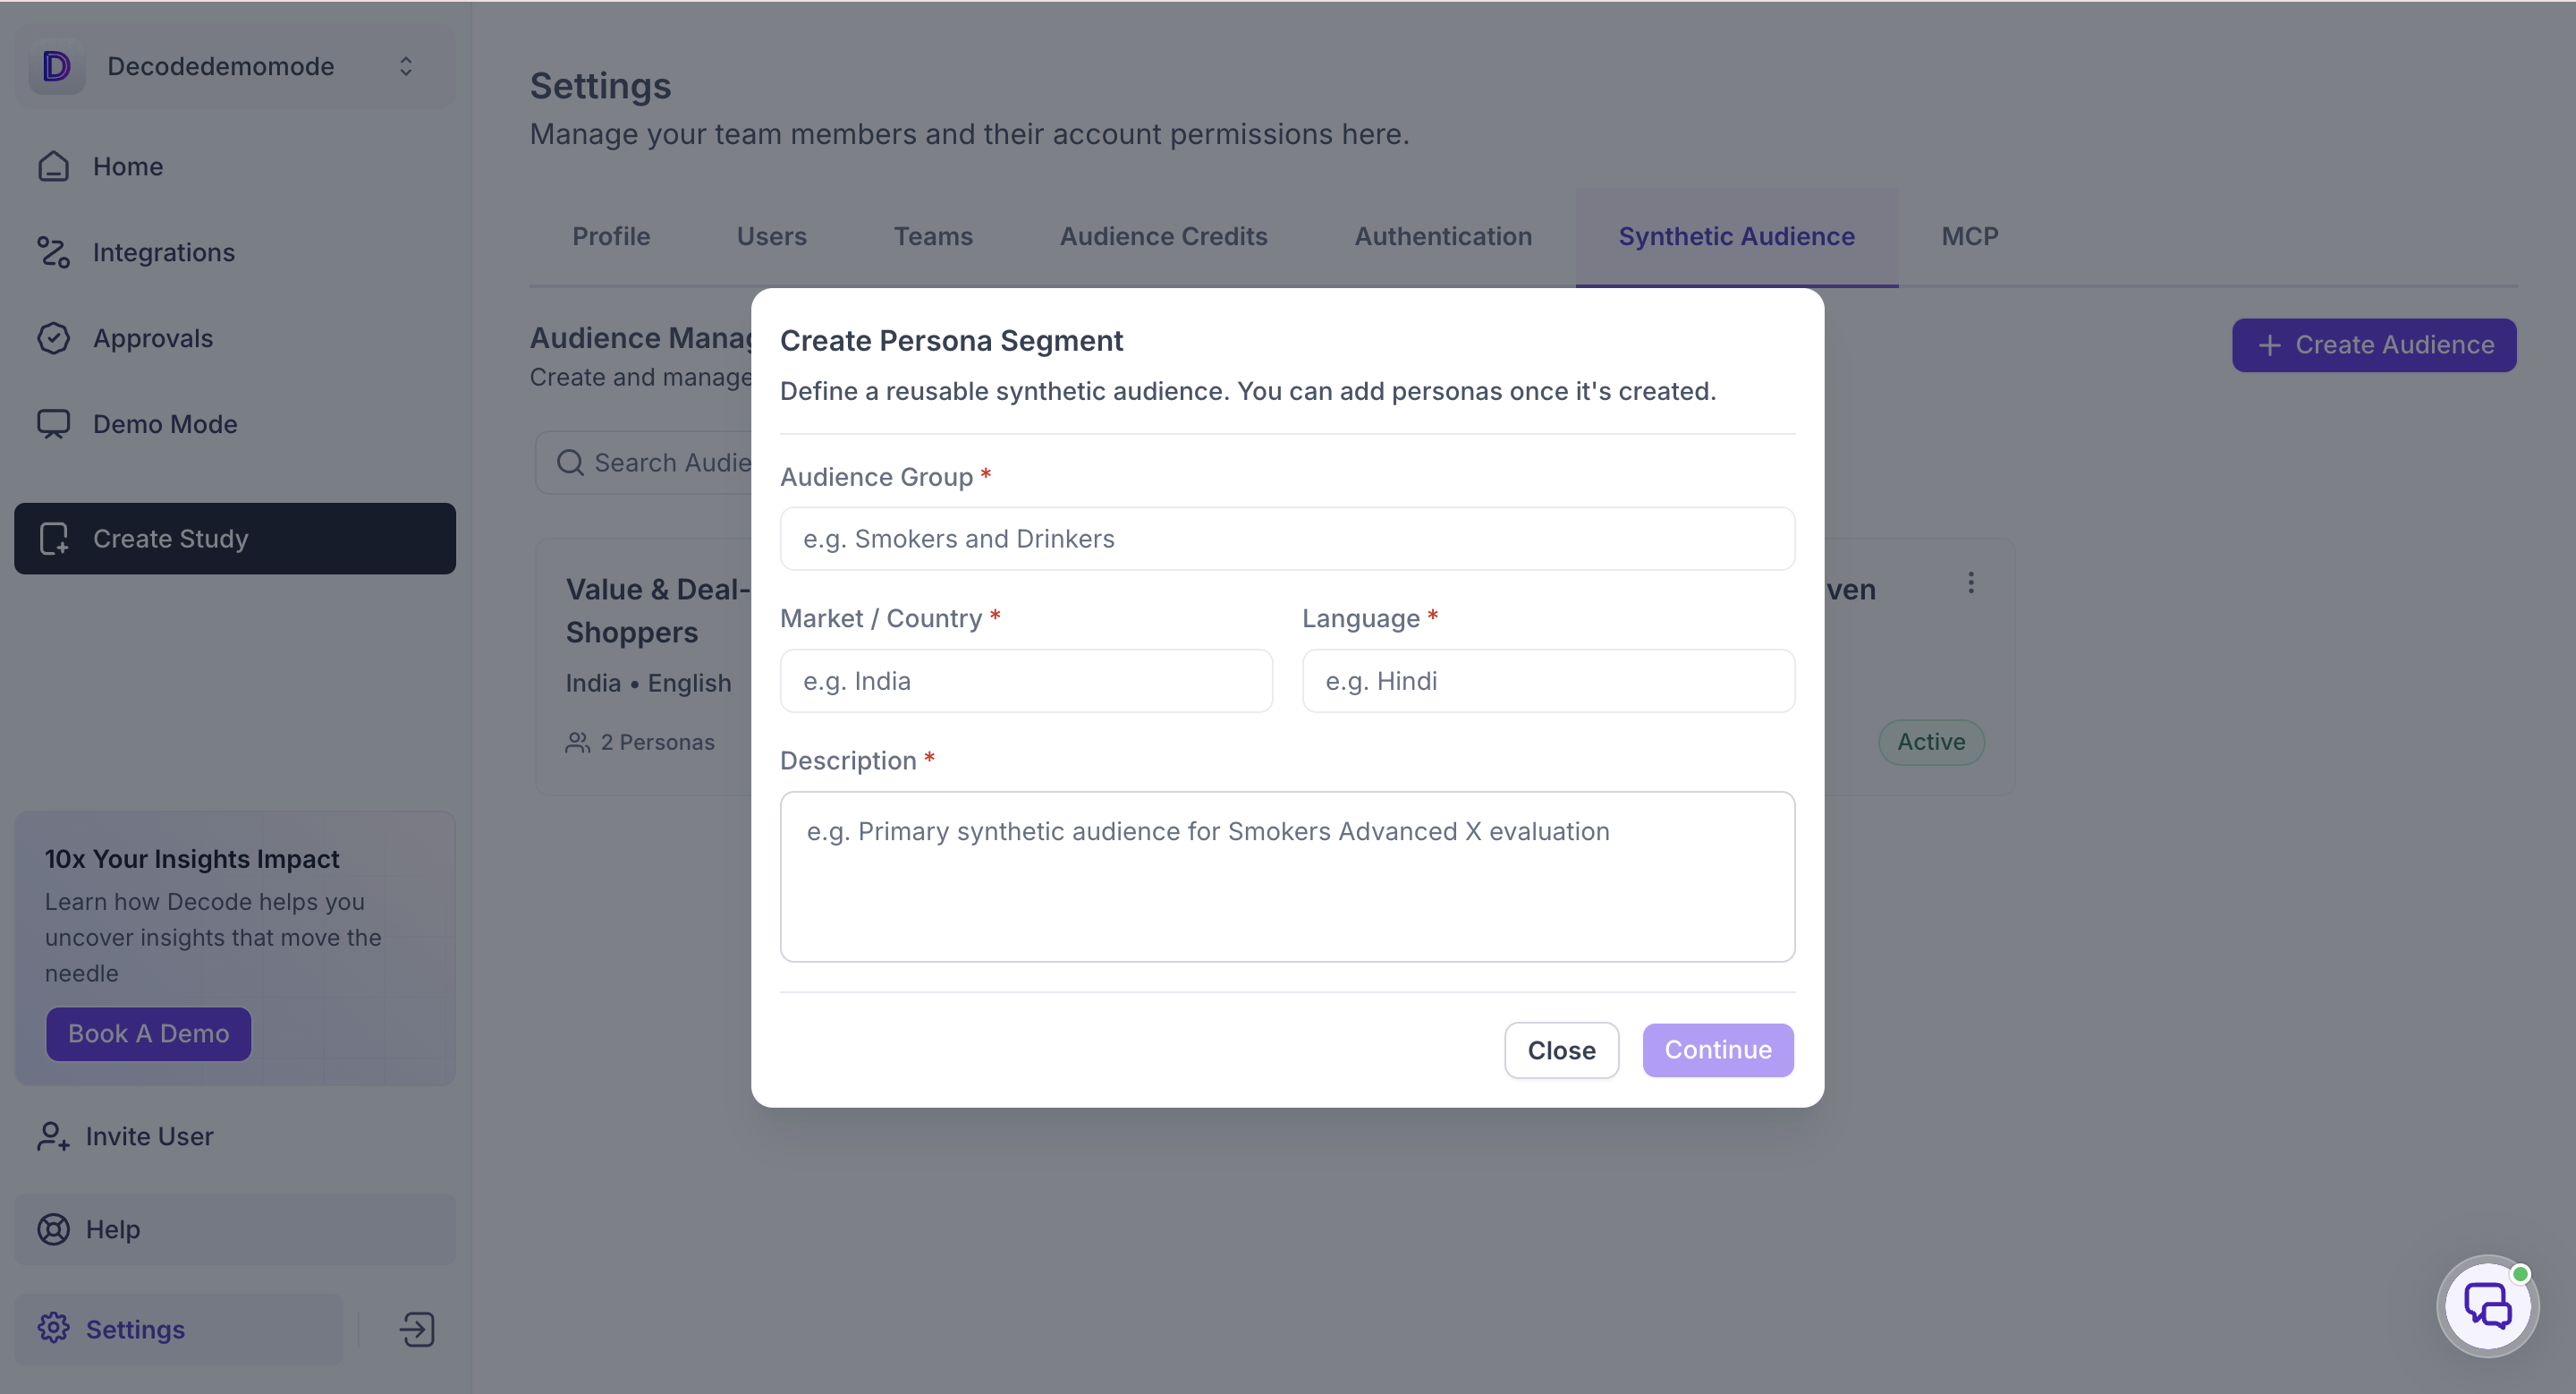The width and height of the screenshot is (2576, 1394).
Task: Open Integrations via its sidebar icon
Action: [53, 253]
